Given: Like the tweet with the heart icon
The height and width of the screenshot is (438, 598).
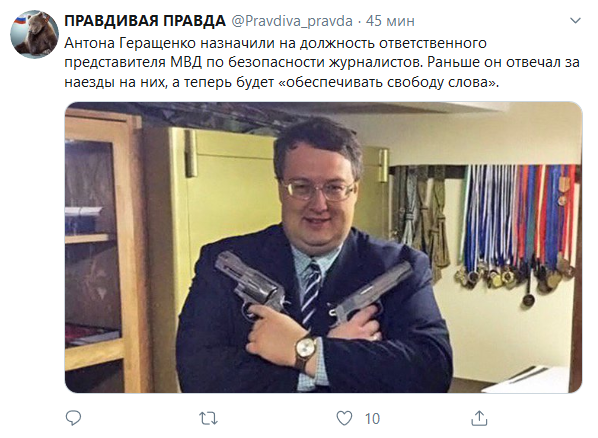Looking at the screenshot, I should tap(344, 419).
